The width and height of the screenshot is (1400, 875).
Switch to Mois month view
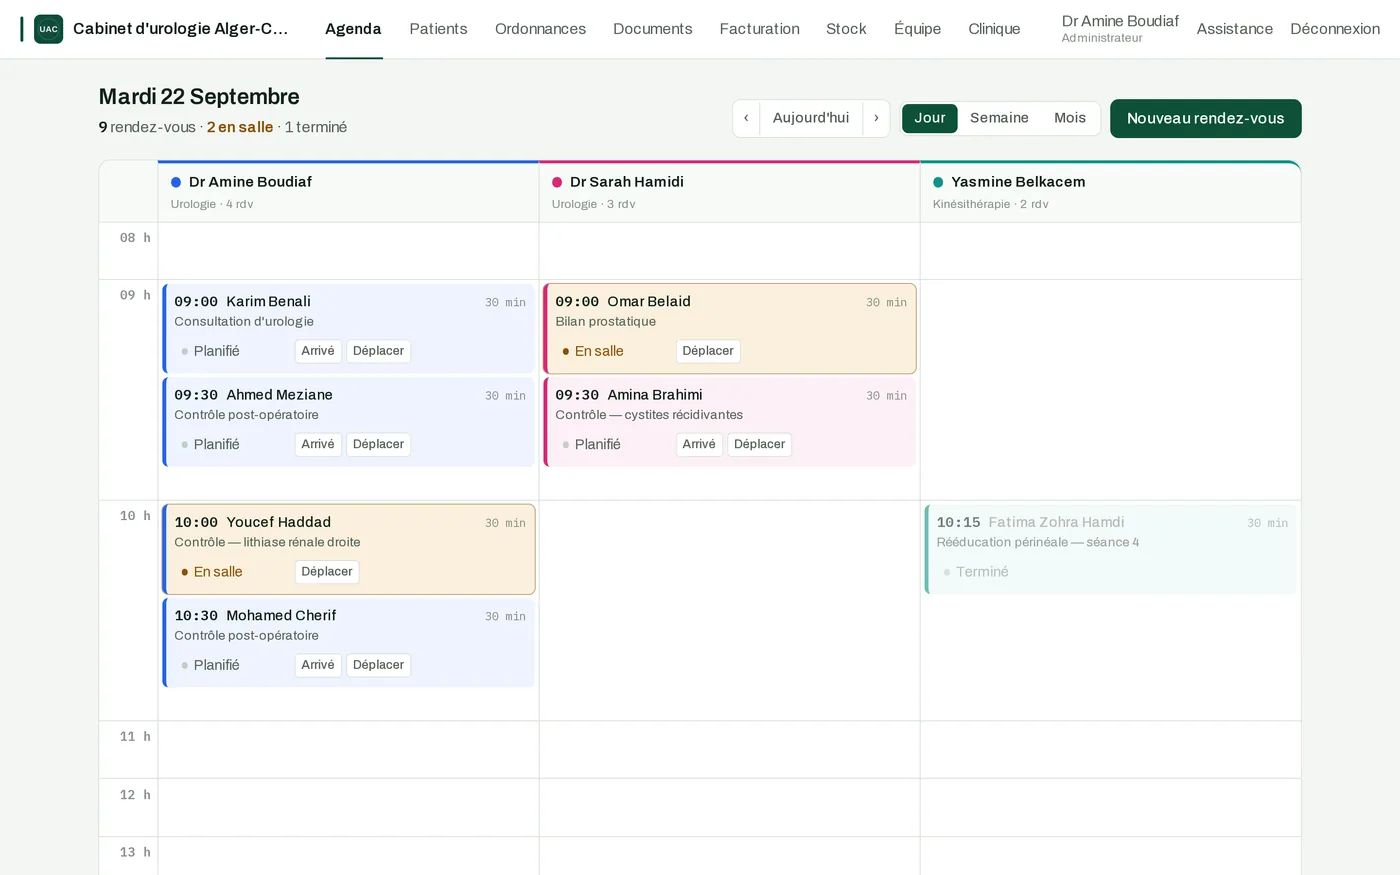(1070, 118)
